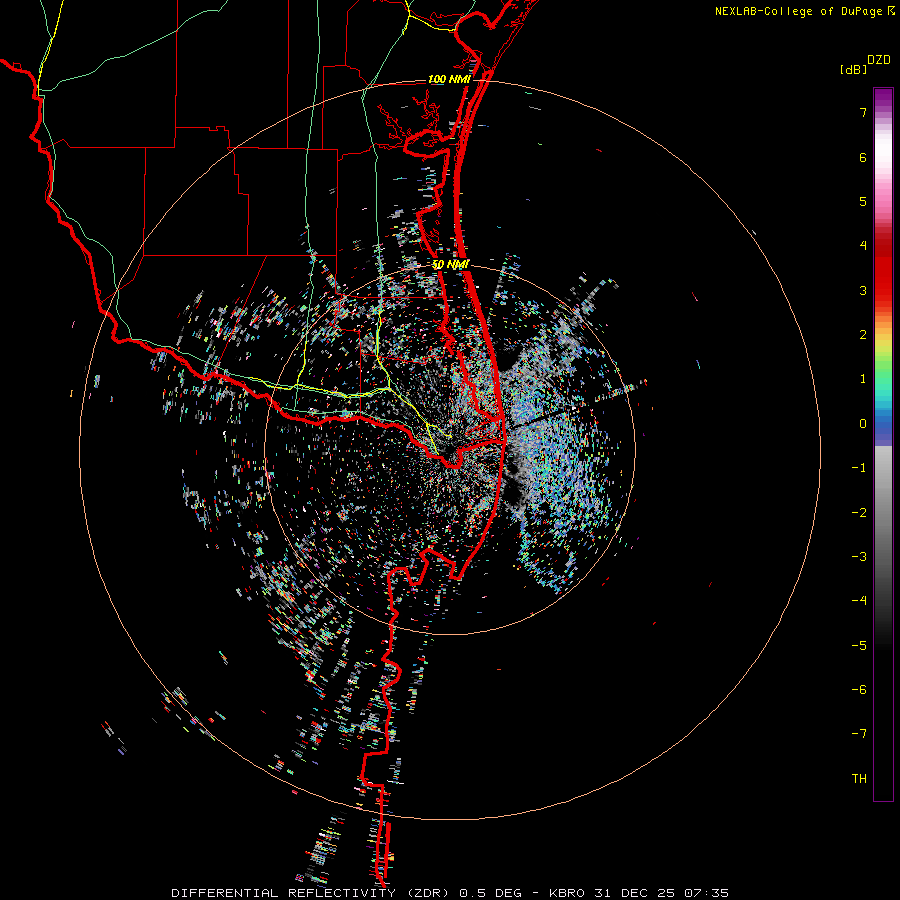Screen dimensions: 900x900
Task: Click the -7 dB value on scale
Action: click(x=859, y=734)
